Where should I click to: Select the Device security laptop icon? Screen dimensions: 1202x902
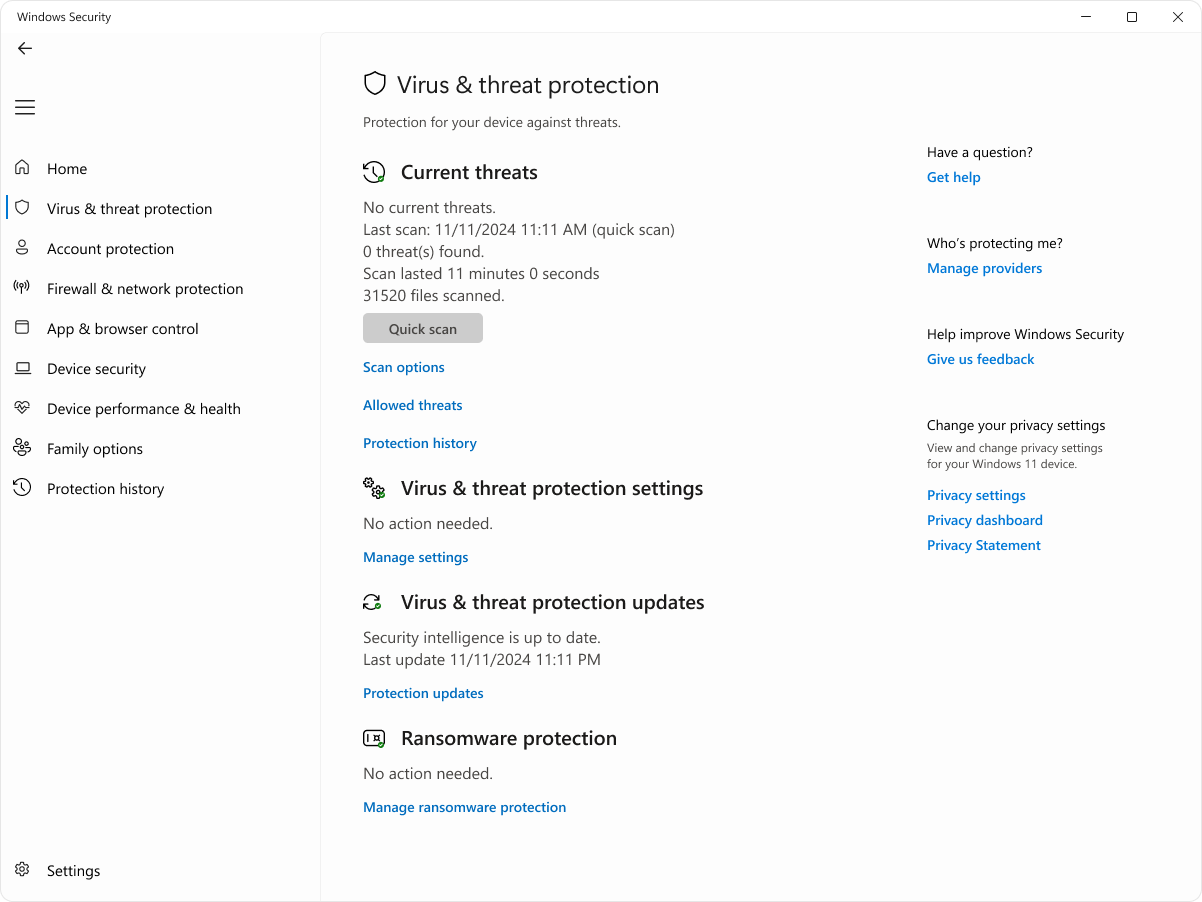pyautogui.click(x=22, y=368)
